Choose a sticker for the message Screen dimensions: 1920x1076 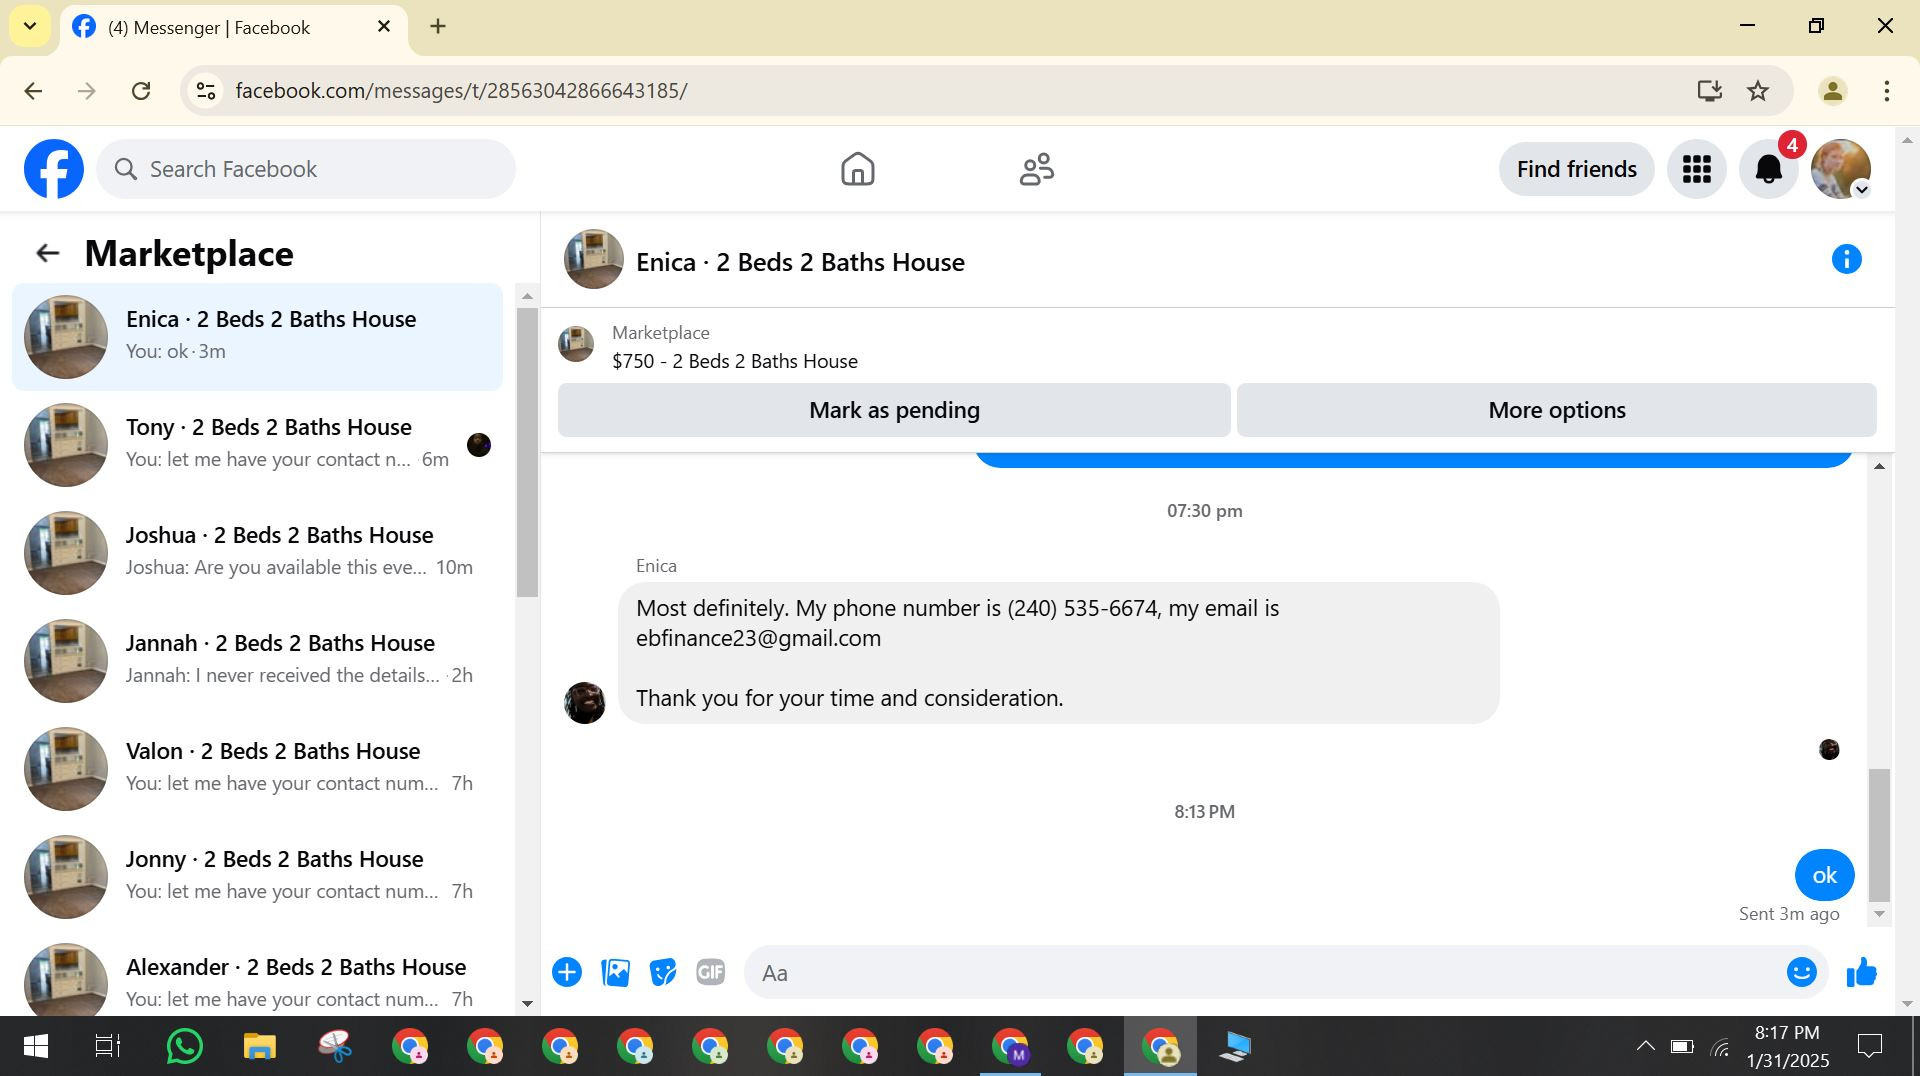[663, 972]
